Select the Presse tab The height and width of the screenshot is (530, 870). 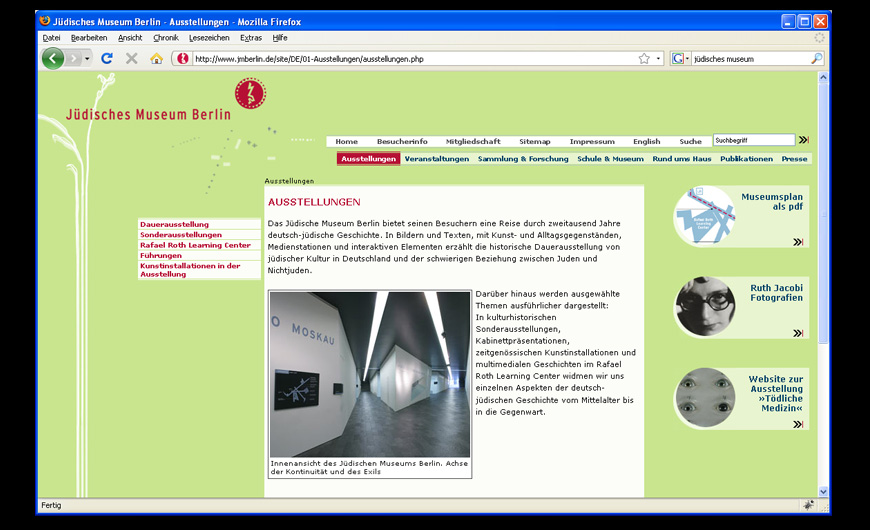coord(795,159)
